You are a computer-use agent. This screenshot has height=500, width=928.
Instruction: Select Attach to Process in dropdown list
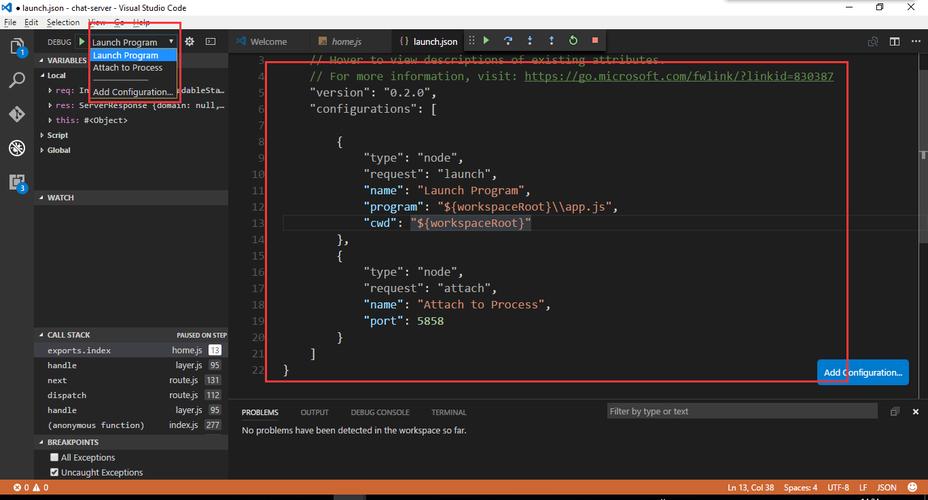pos(133,67)
